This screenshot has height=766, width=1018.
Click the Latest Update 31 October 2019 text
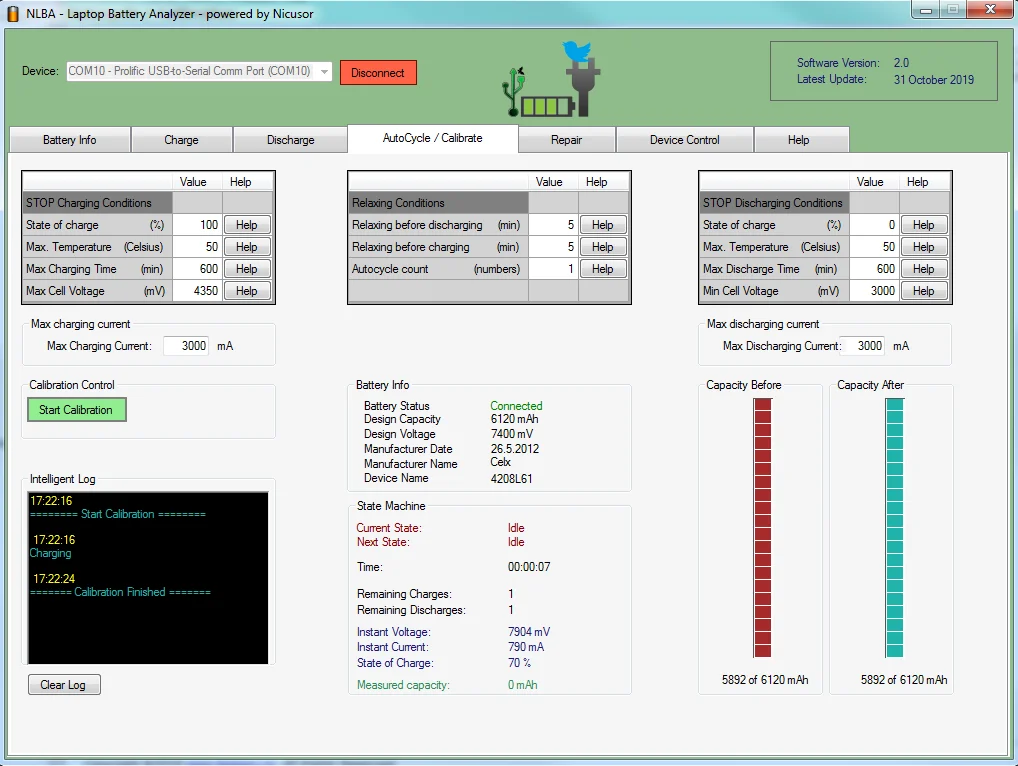coord(934,80)
